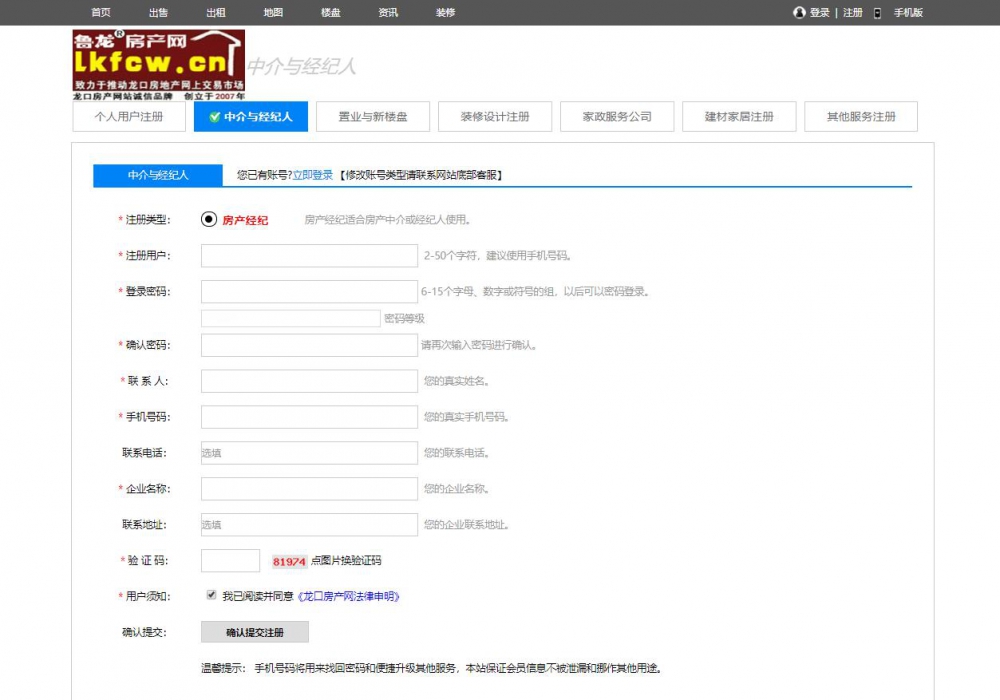Focus the 确认密码 field
The width and height of the screenshot is (1000, 700).
[x=309, y=345]
